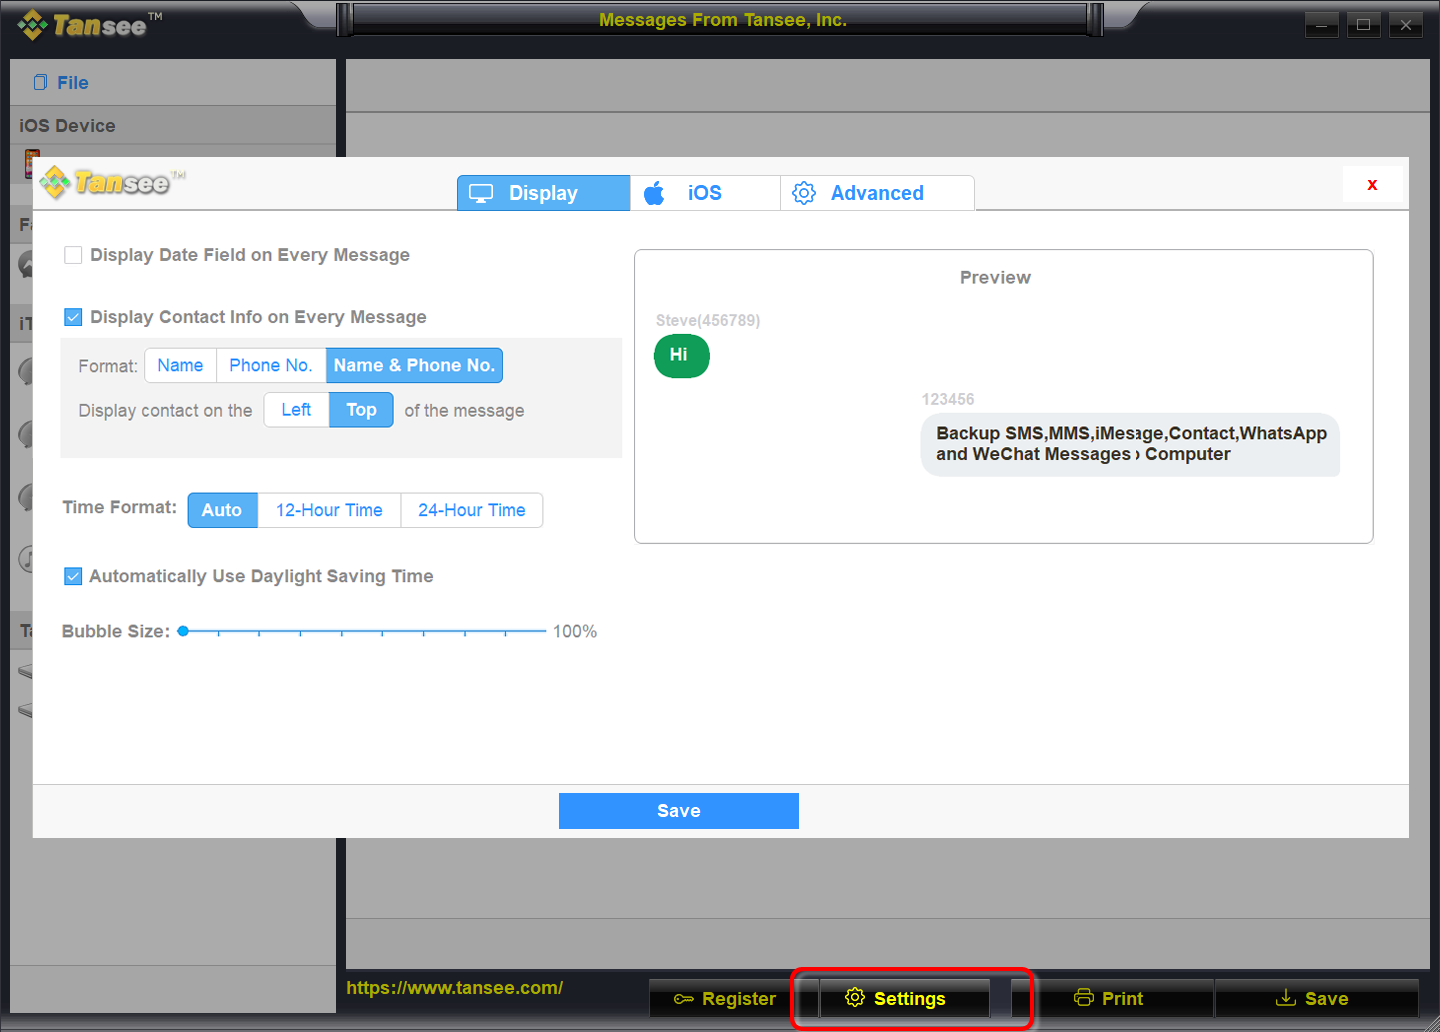Close the settings dialog with red x

(1372, 184)
